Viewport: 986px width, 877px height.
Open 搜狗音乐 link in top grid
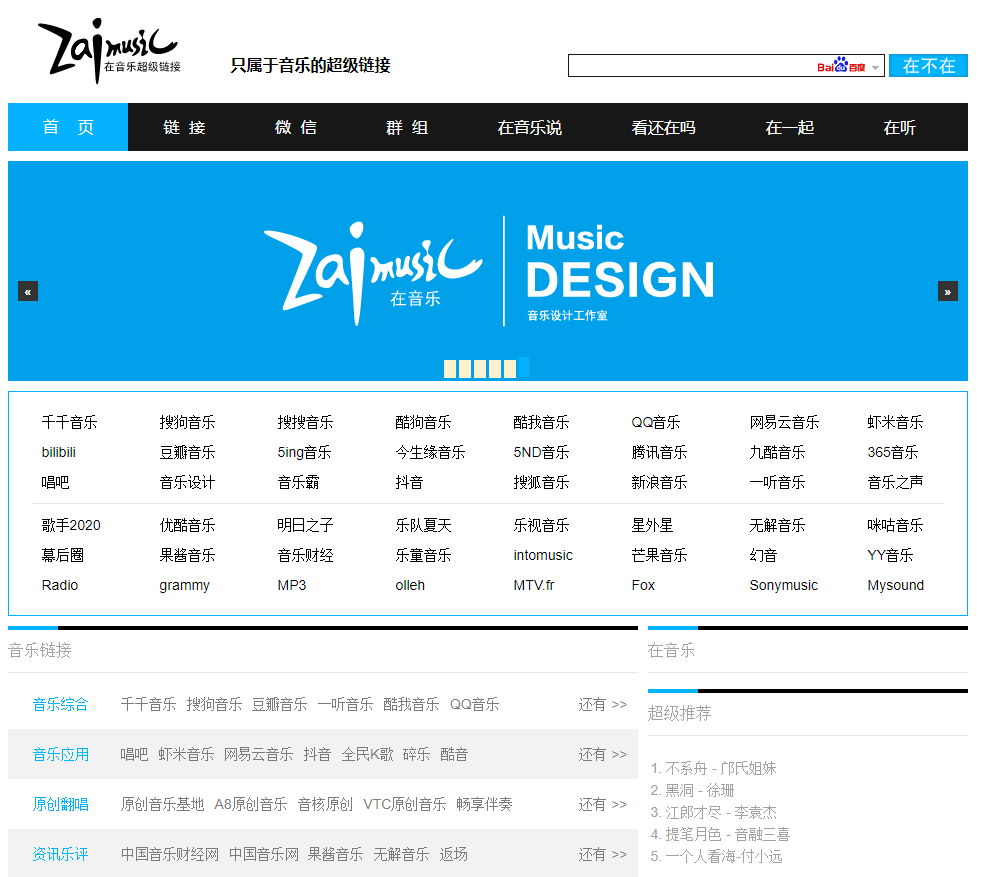[x=187, y=422]
